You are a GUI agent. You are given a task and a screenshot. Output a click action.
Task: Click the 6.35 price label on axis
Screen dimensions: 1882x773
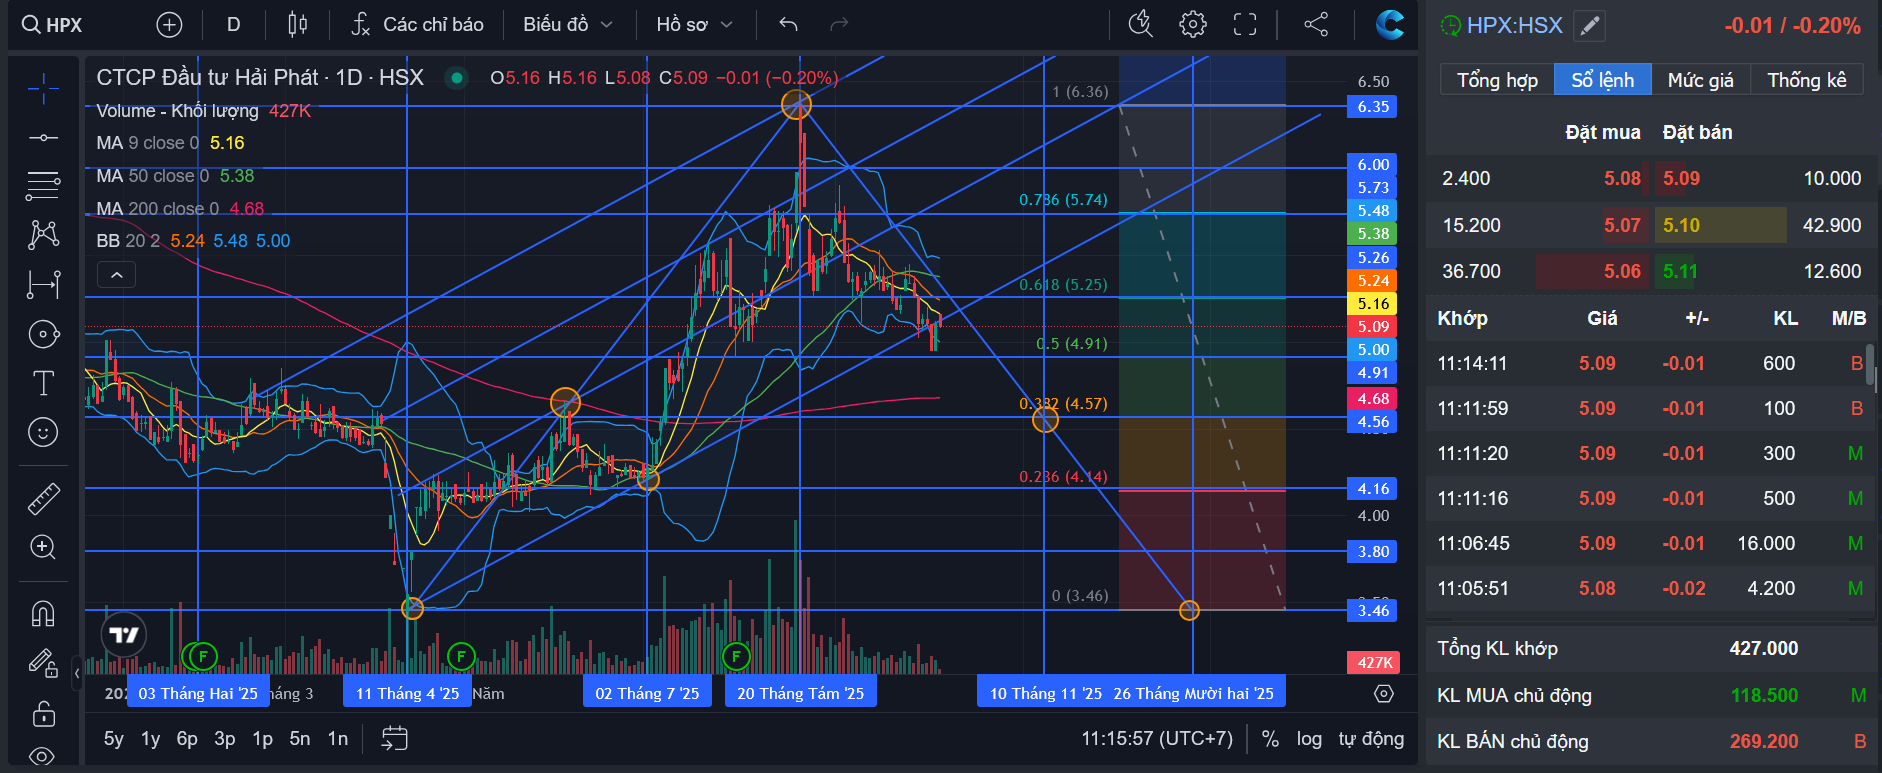coord(1372,106)
